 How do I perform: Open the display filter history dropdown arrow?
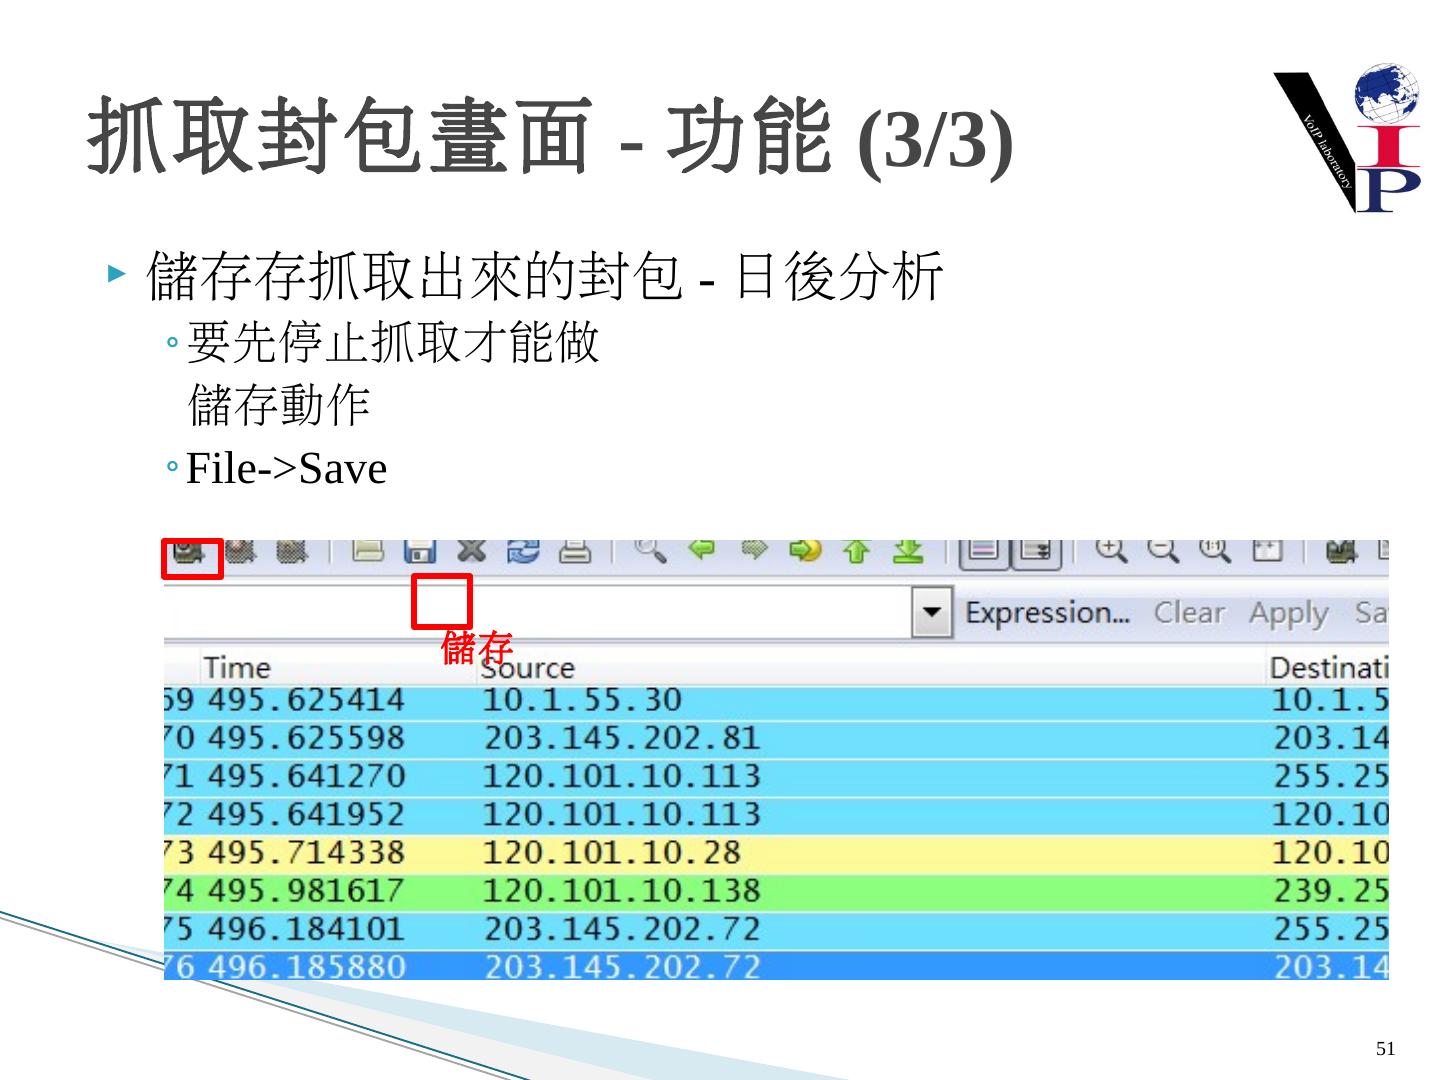[x=931, y=613]
